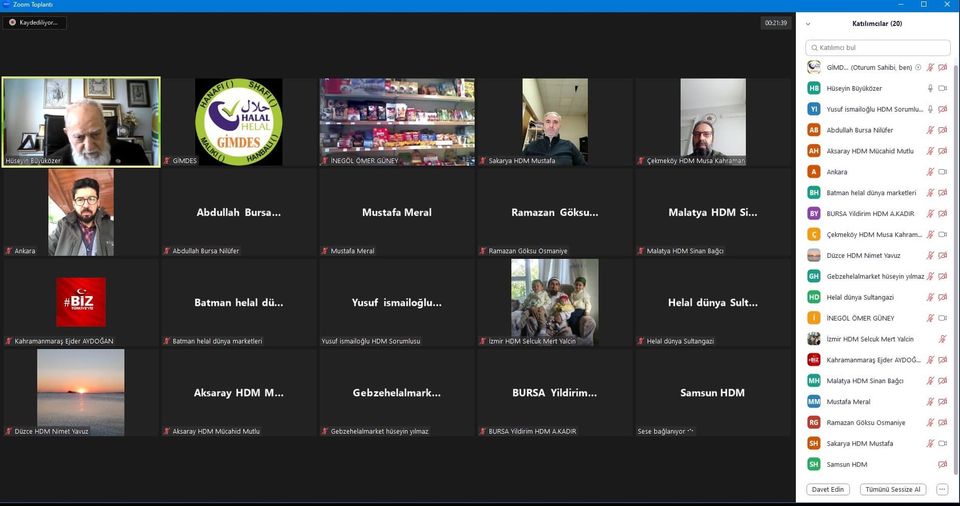
Task: Select Batman helal dünya marketleri in participant list
Action: coord(871,193)
